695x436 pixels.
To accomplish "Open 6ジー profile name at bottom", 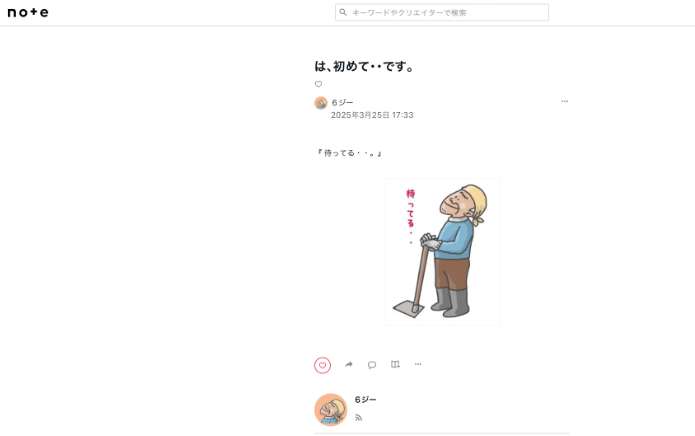I will click(x=365, y=400).
